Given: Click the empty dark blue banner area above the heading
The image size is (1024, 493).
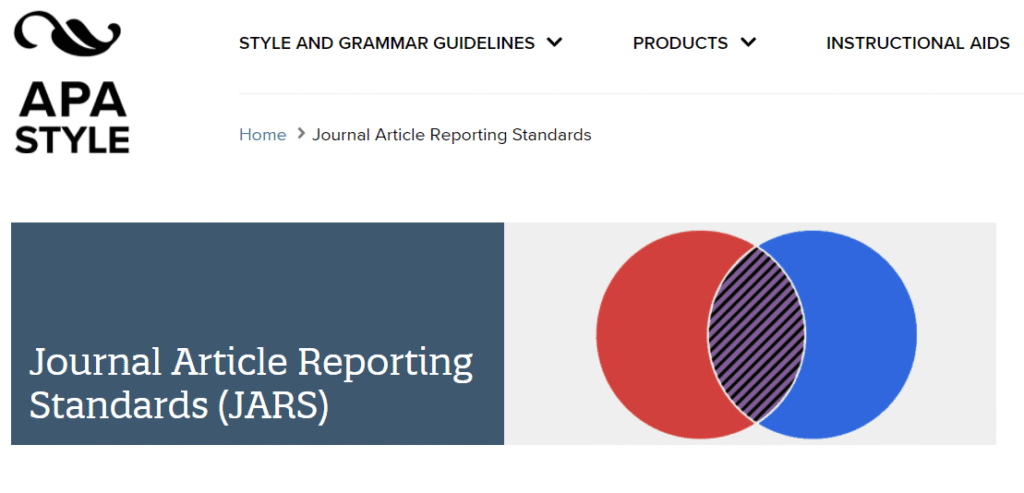Looking at the screenshot, I should 257,275.
